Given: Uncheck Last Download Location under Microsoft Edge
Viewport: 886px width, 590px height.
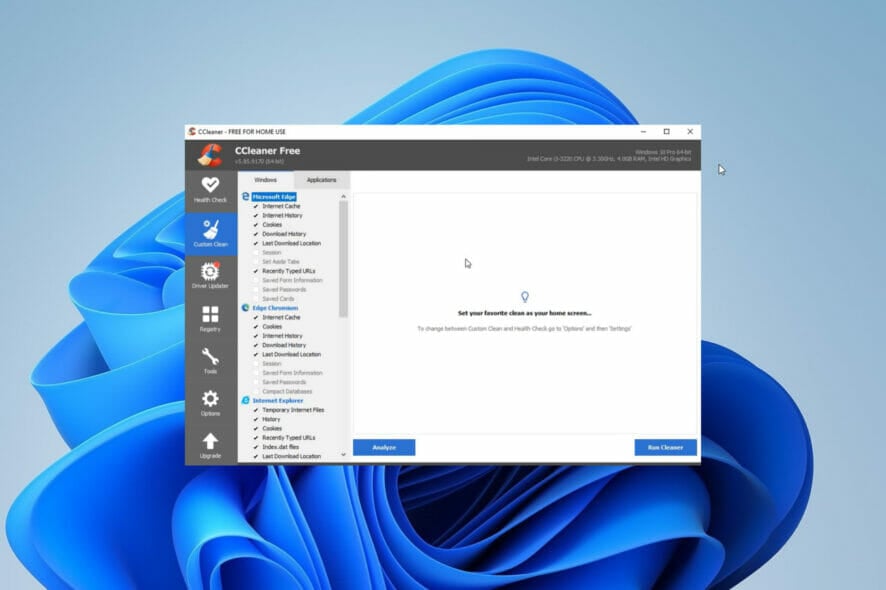Looking at the screenshot, I should coord(256,244).
